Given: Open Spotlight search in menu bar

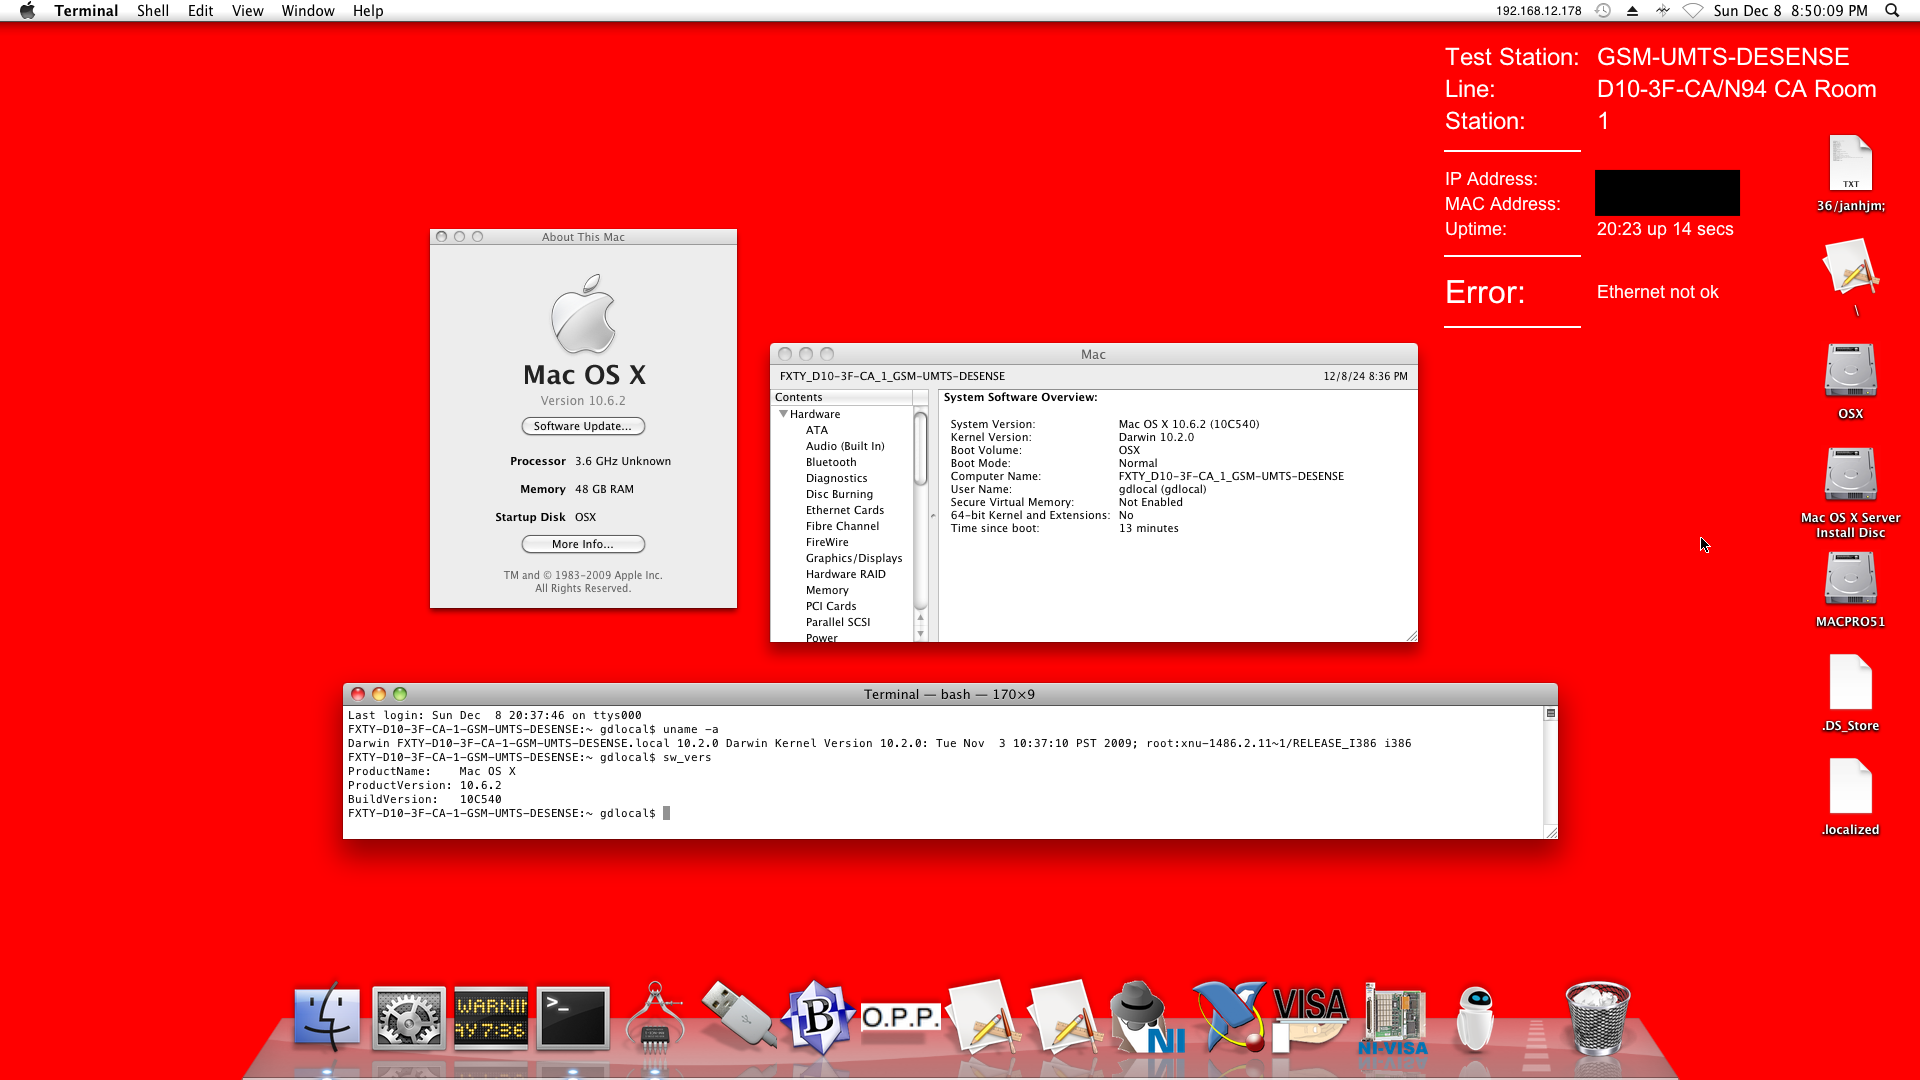Looking at the screenshot, I should [x=1892, y=11].
